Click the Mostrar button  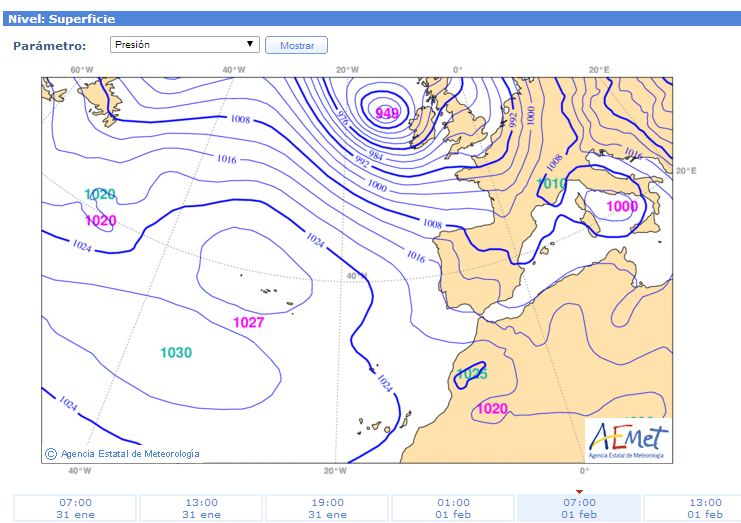tap(296, 45)
